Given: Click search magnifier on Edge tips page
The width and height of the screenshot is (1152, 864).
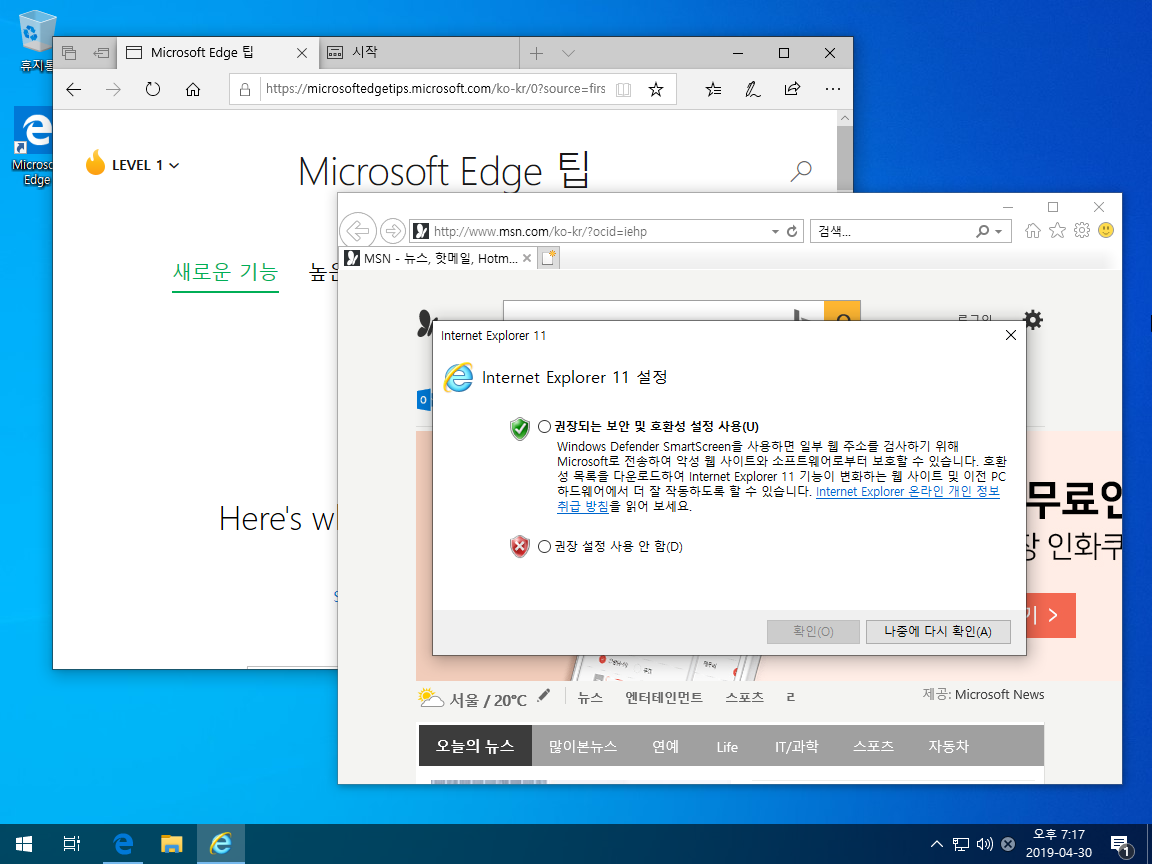Looking at the screenshot, I should pyautogui.click(x=801, y=171).
